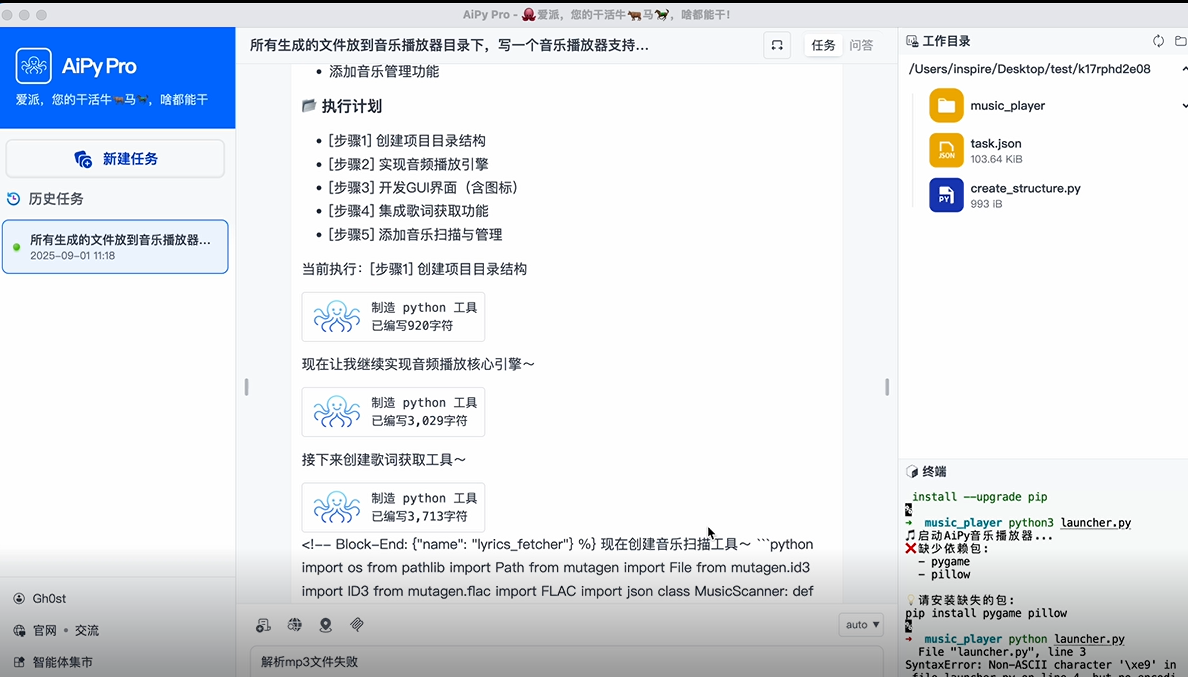Open the 官网 link
Viewport: 1188px width, 677px height.
tap(45, 630)
